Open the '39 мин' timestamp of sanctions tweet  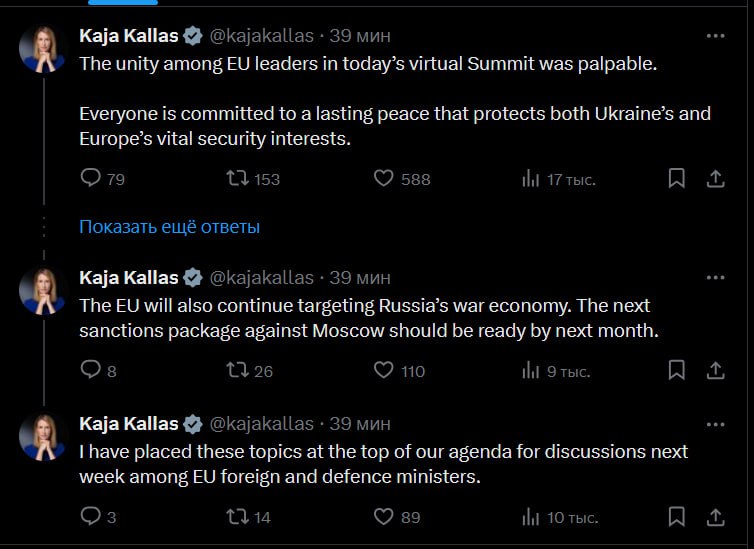point(360,277)
